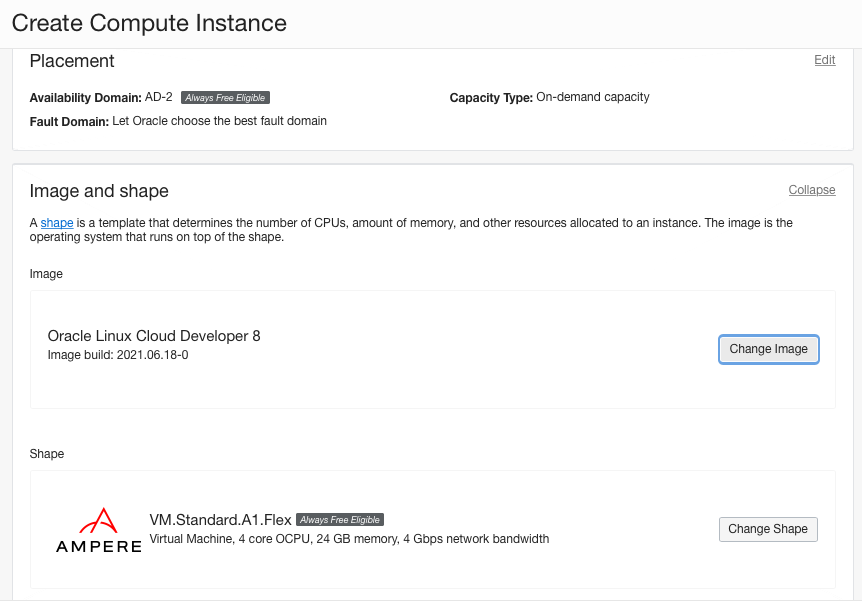Click the Image and shape heading

pos(99,191)
